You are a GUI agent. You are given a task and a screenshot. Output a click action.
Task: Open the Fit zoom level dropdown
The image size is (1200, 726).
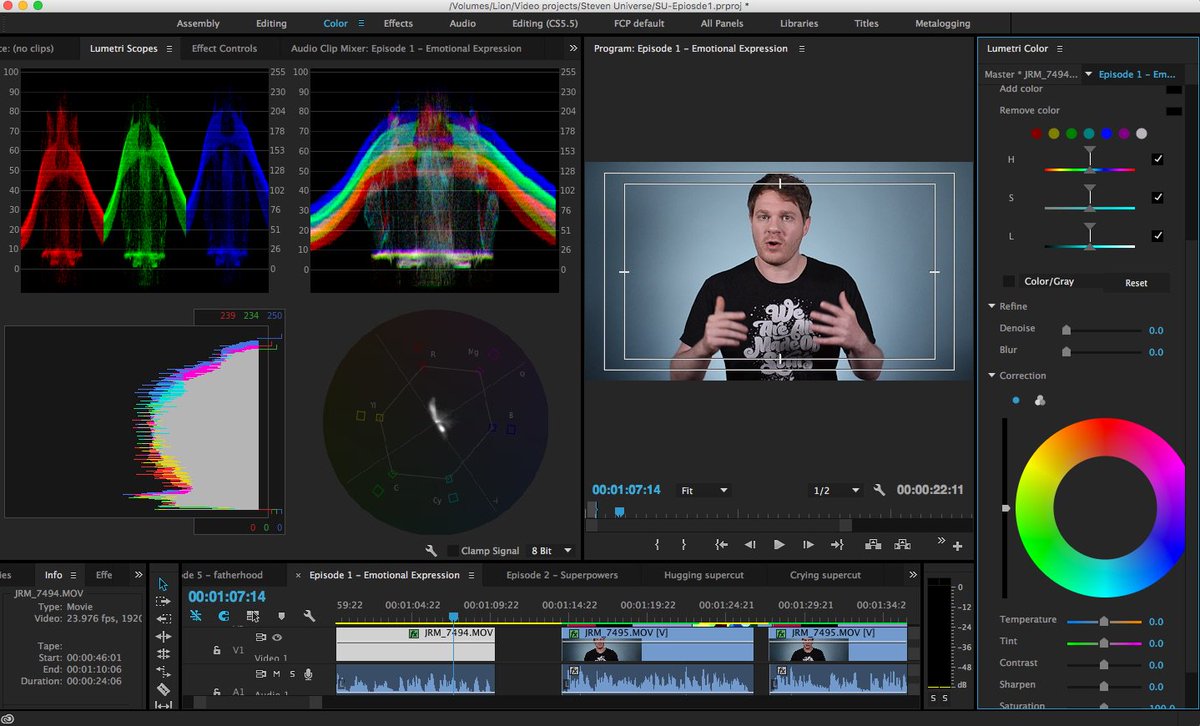click(x=704, y=490)
